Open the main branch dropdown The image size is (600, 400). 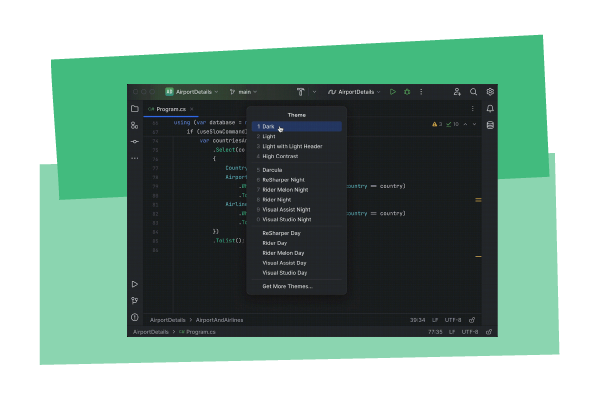coord(243,92)
